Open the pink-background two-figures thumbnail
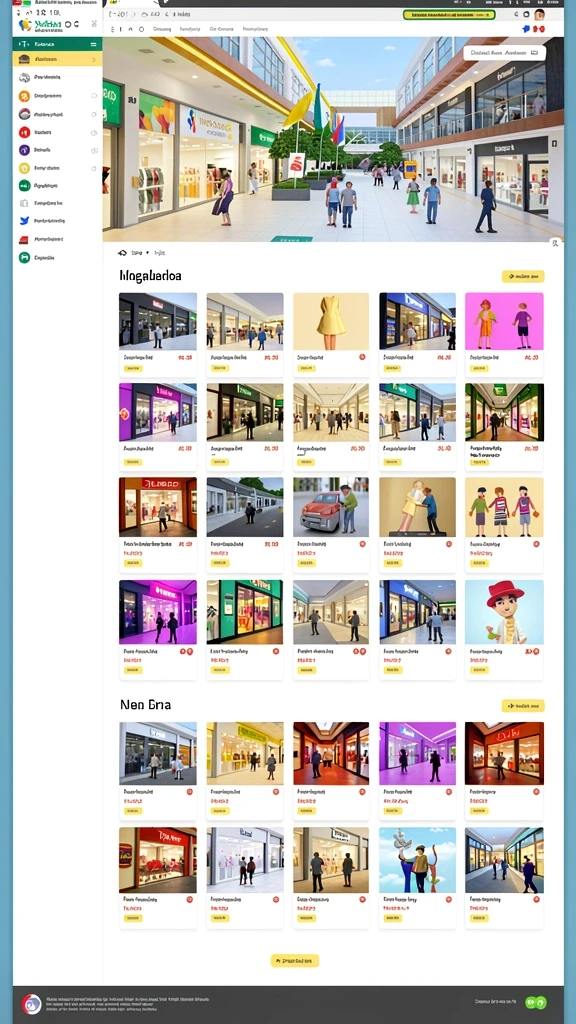 (504, 321)
